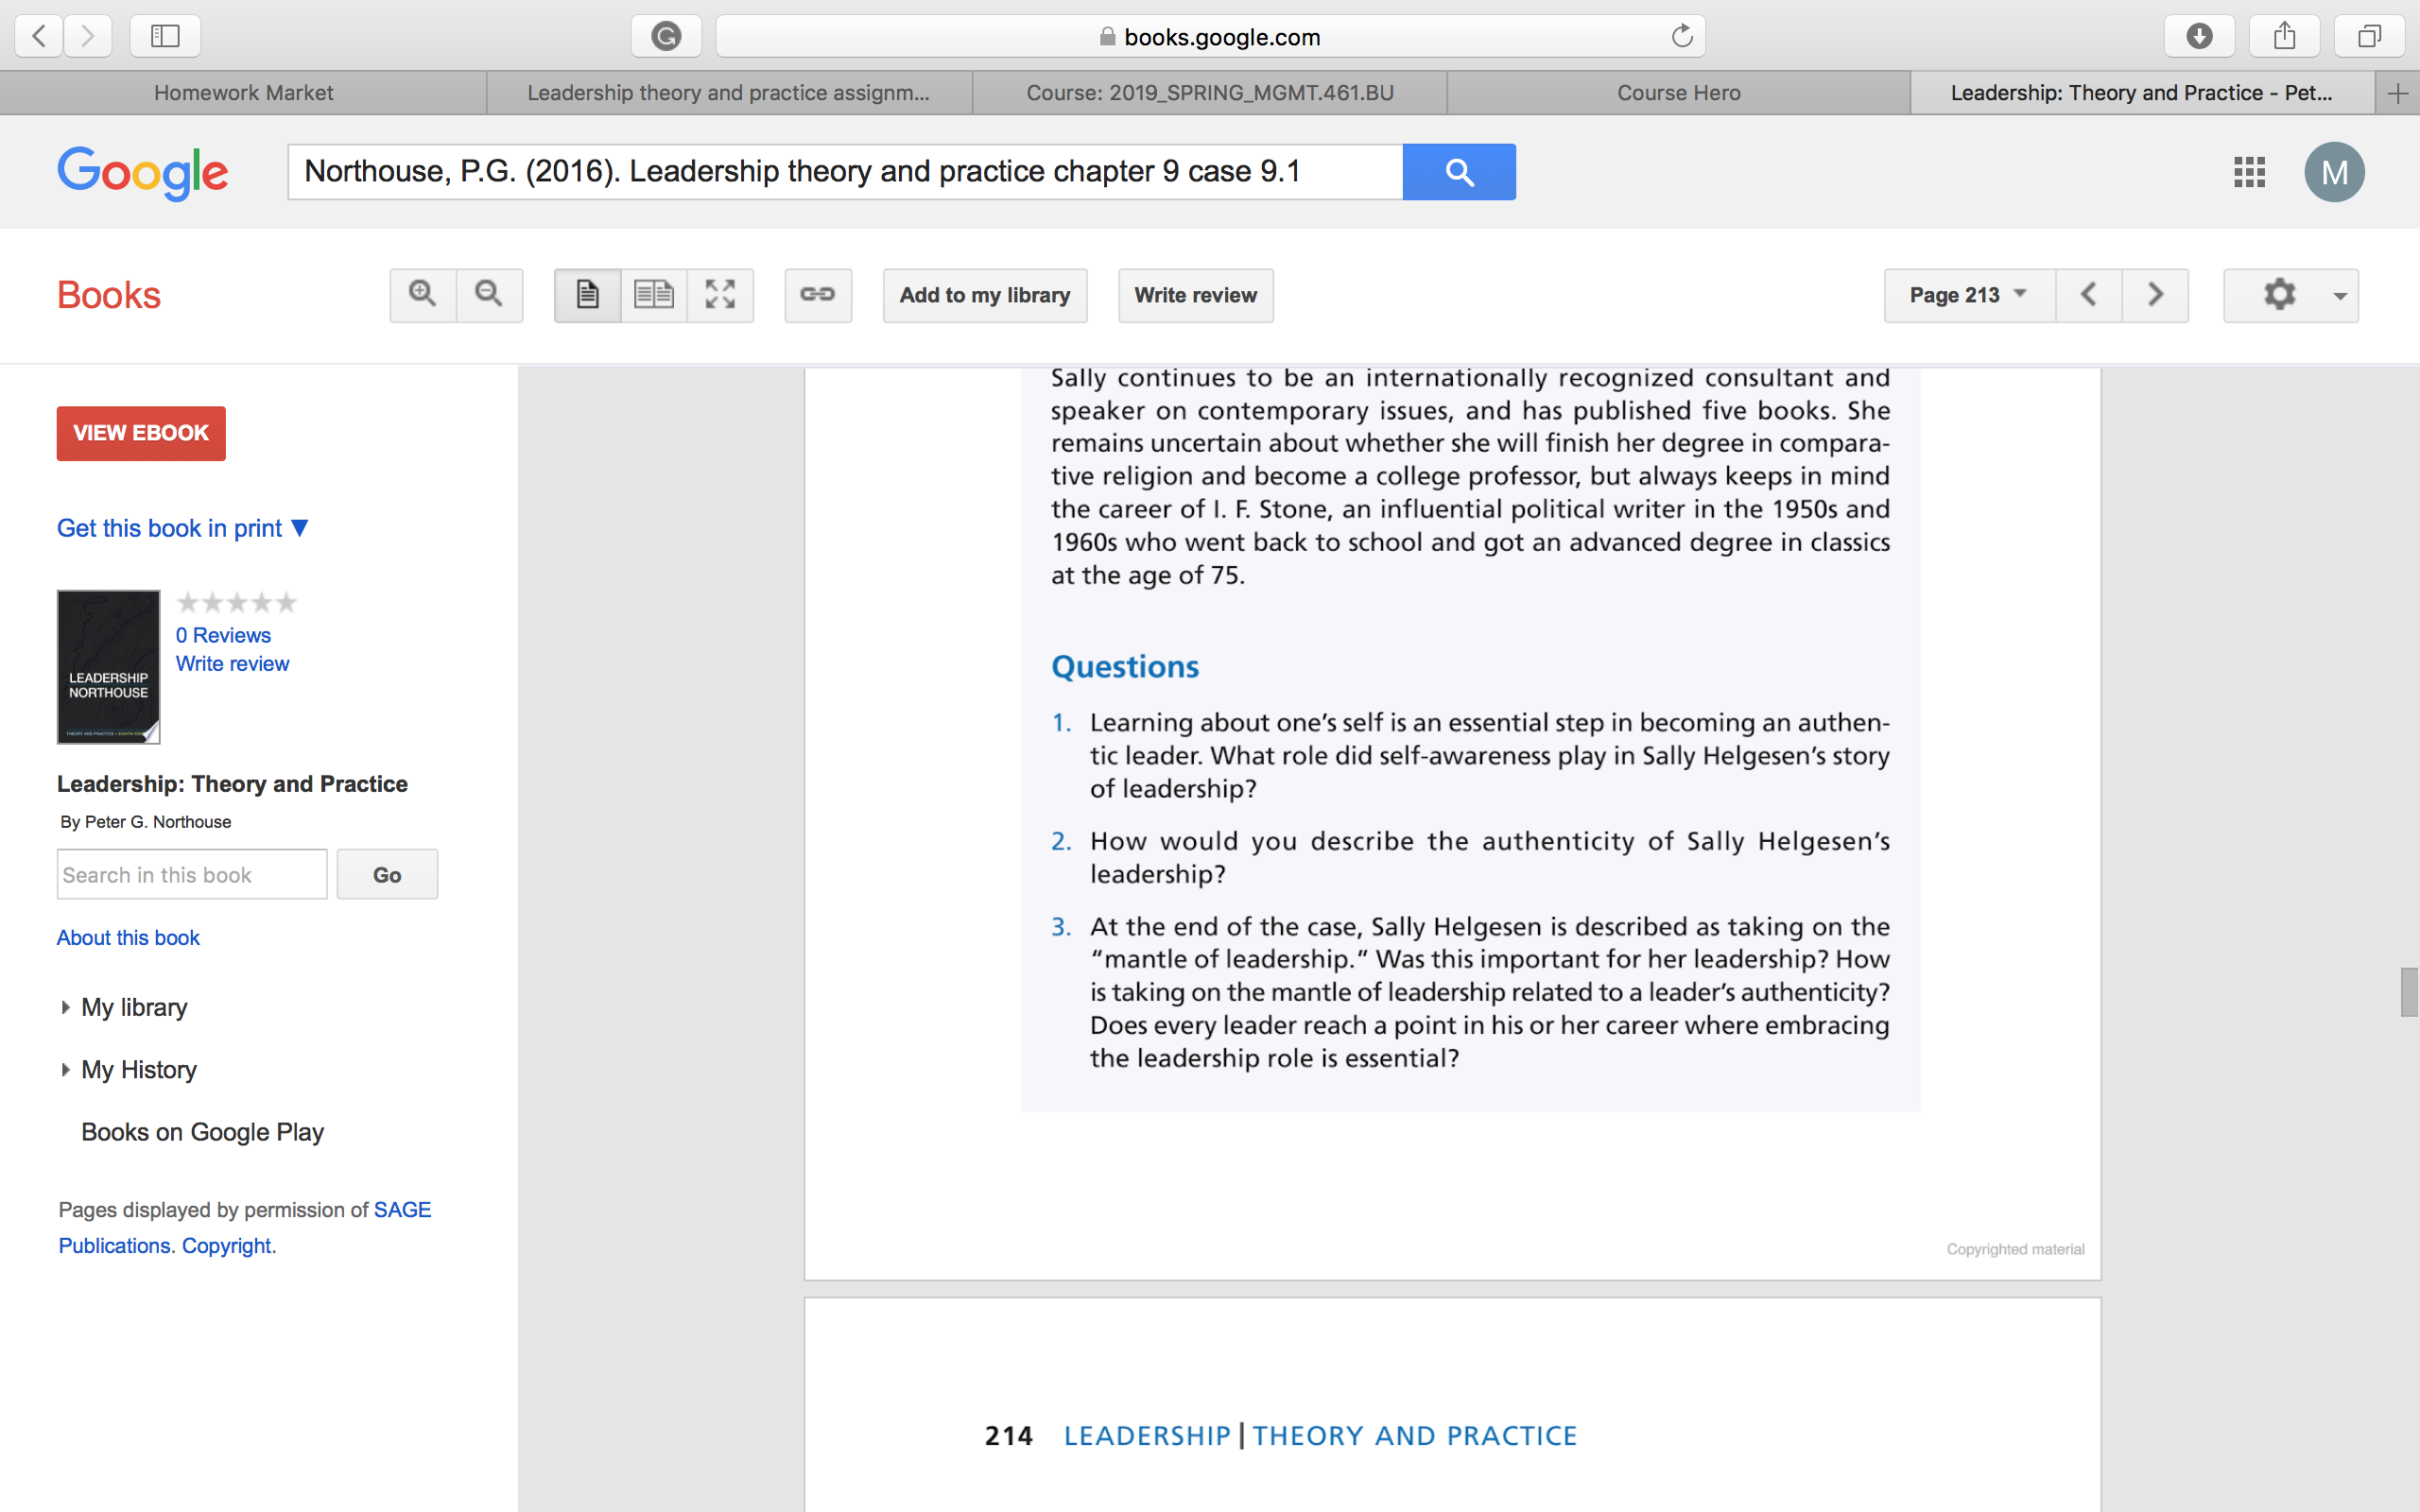This screenshot has height=1512, width=2420.
Task: Click the VIEW EBOOK button
Action: tap(141, 433)
